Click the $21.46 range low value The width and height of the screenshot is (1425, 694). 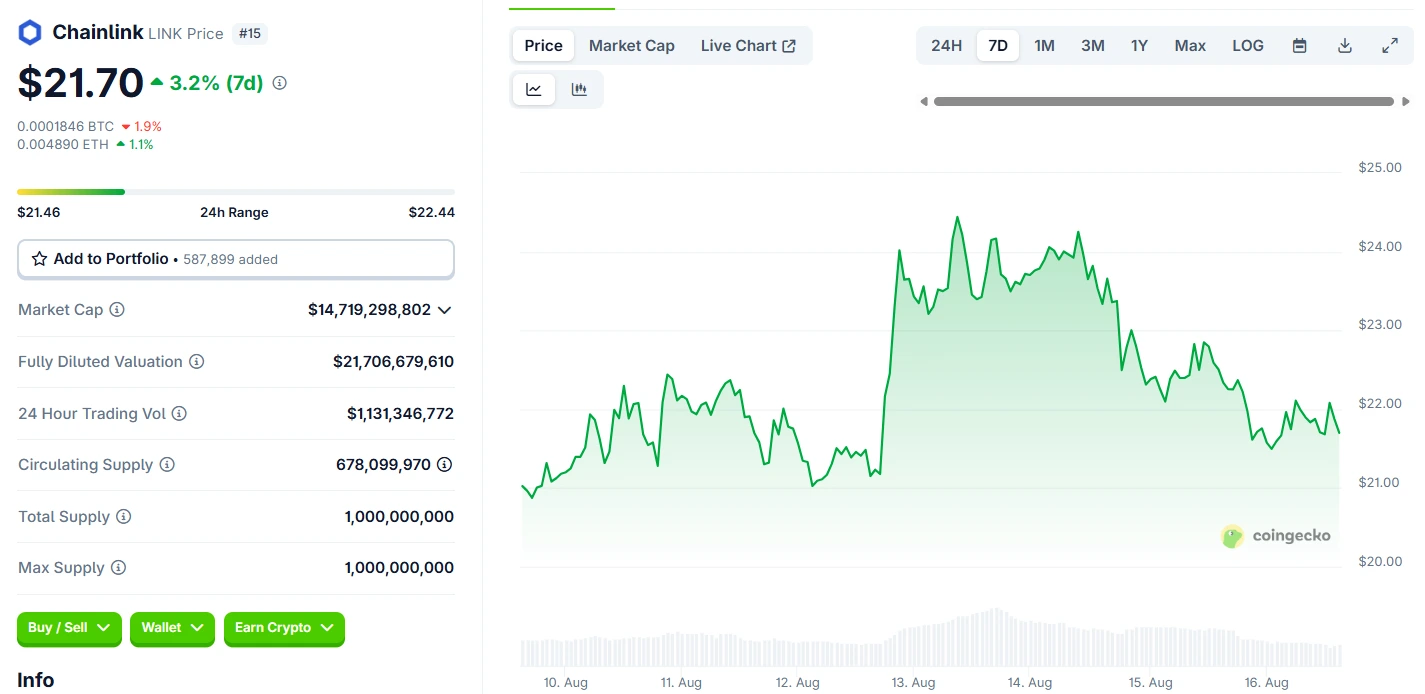pos(39,212)
